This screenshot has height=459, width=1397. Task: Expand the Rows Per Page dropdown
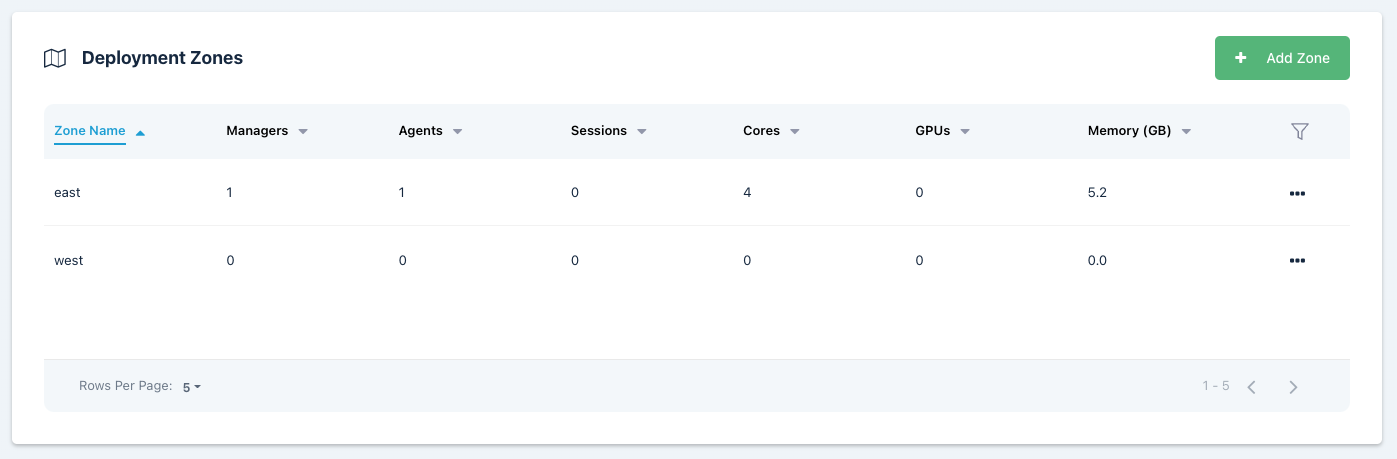tap(192, 387)
